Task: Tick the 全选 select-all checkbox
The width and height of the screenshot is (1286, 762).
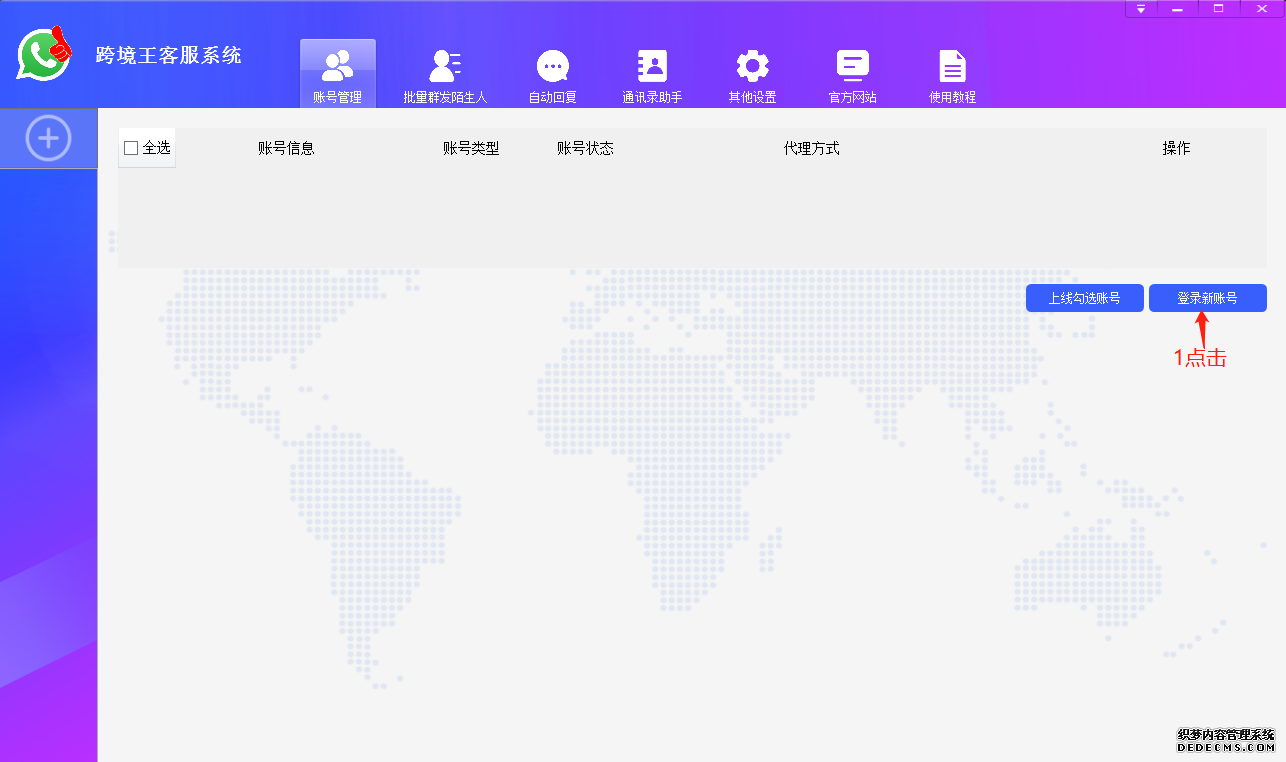Action: [x=131, y=148]
